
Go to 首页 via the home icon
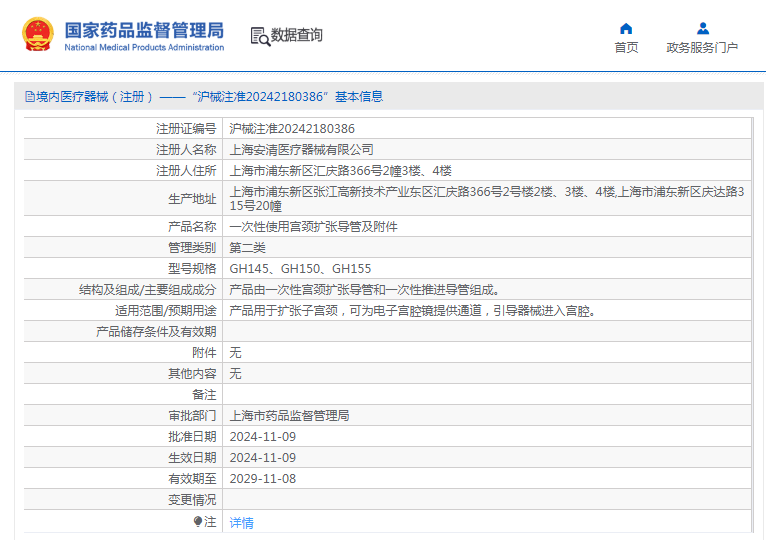626,28
